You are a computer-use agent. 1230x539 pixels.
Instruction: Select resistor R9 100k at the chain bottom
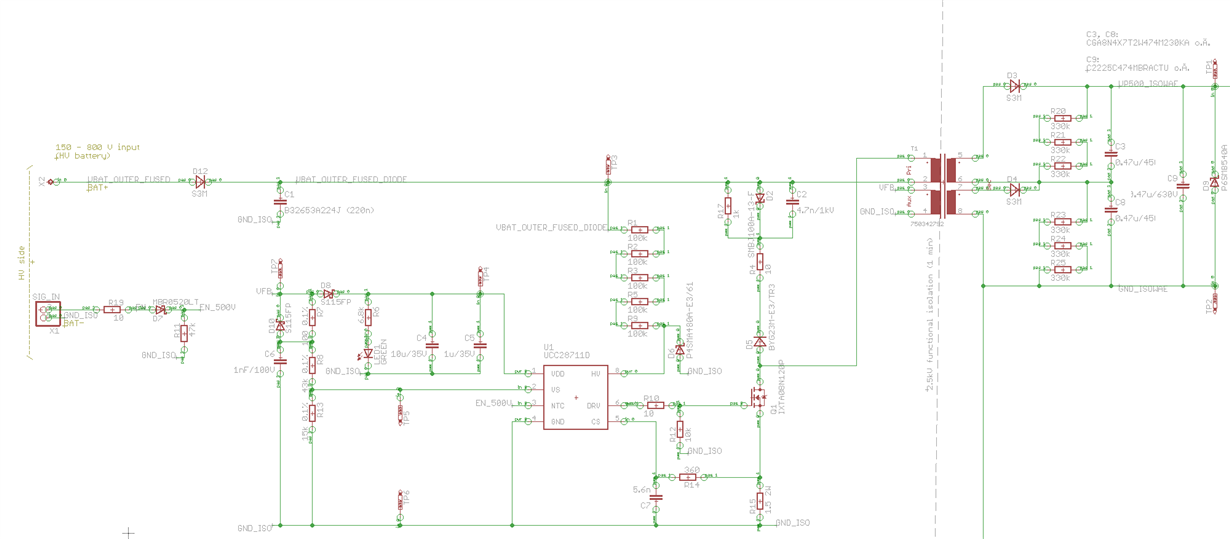point(640,325)
